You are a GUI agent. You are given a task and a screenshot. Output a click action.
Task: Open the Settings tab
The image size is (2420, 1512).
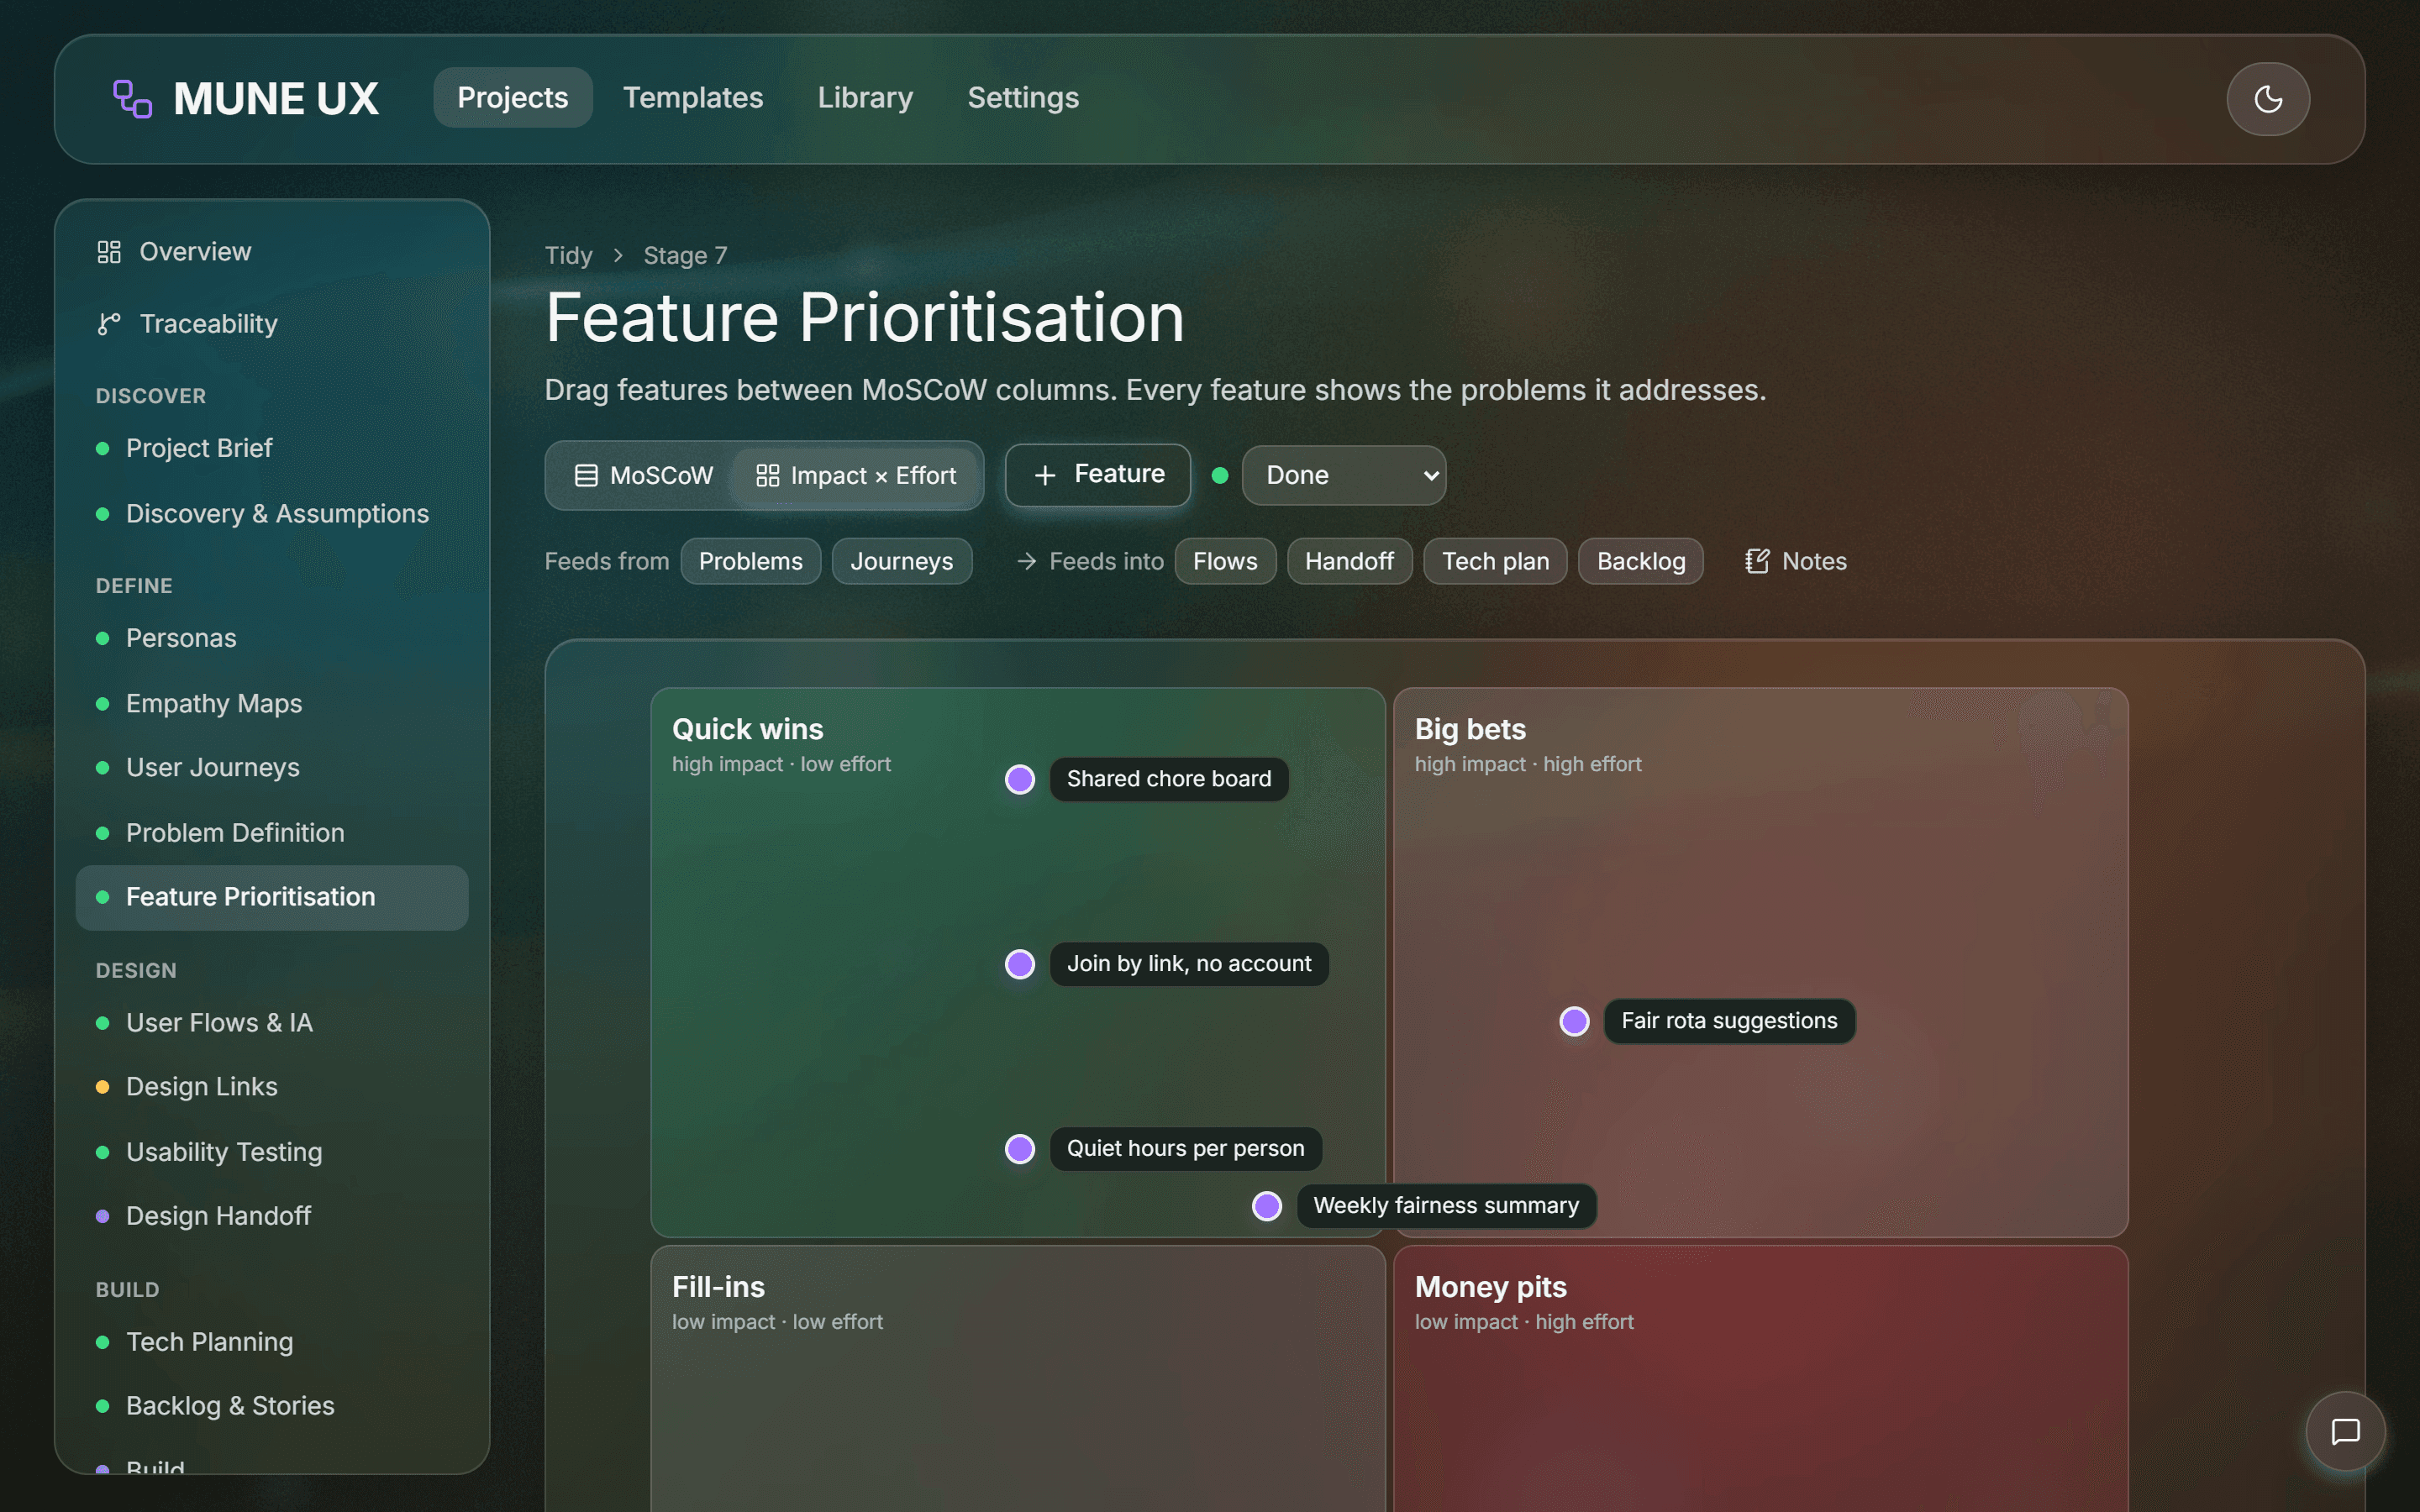tap(1023, 98)
